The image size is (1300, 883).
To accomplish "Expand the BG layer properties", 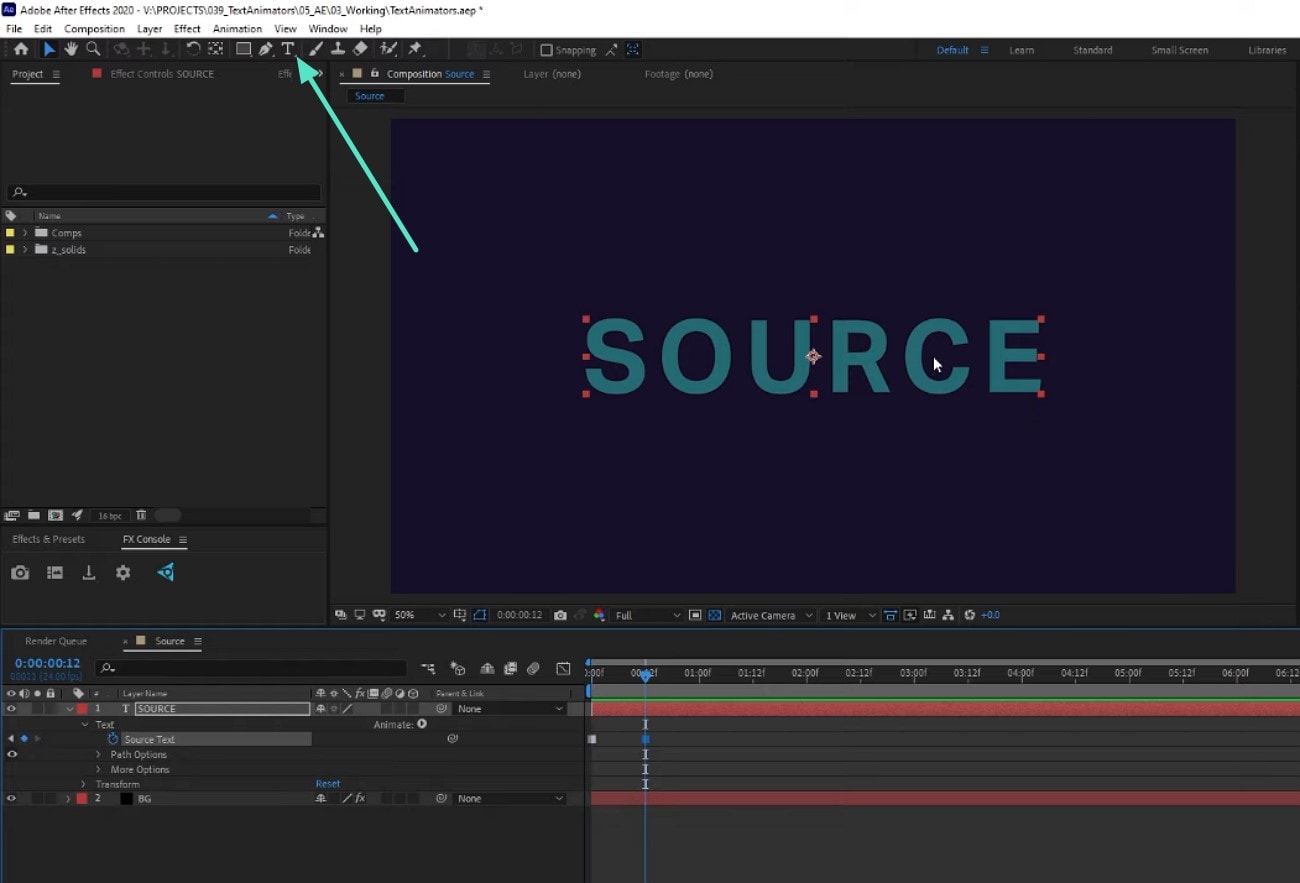I will pos(68,799).
